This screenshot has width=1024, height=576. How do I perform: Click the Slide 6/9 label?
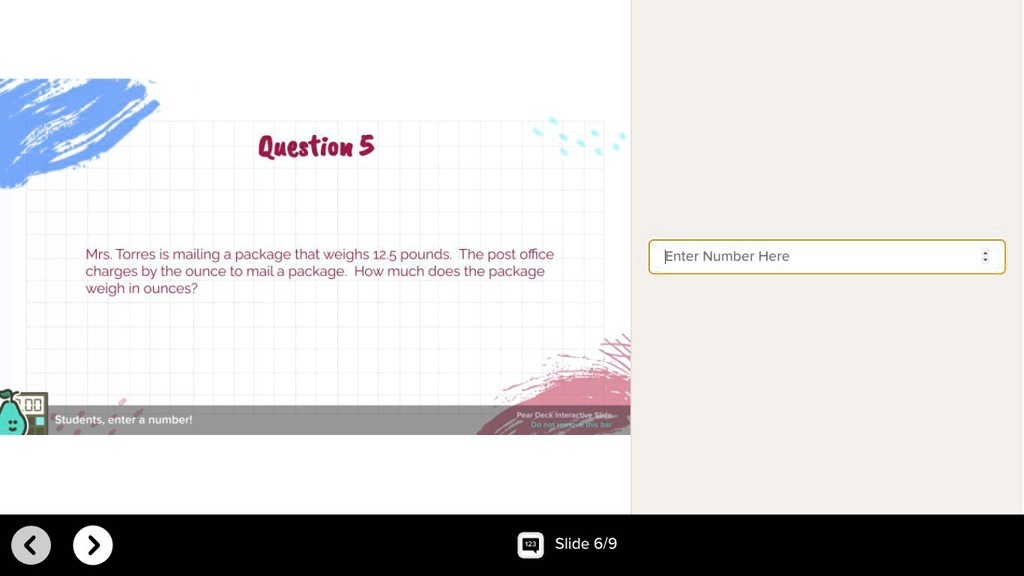[586, 545]
